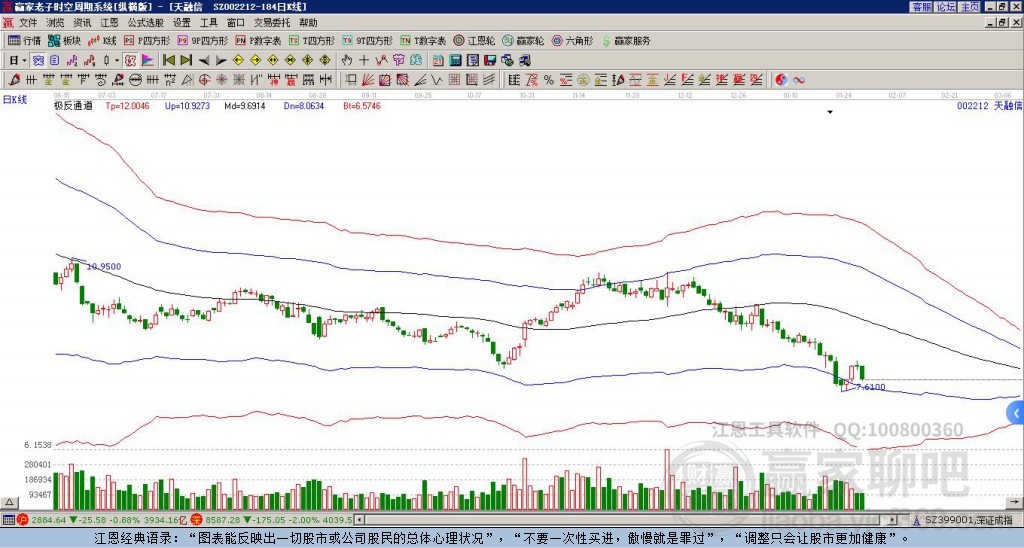Select the crosshair plus tool
Viewport: 1024px width, 548px height.
point(364,61)
